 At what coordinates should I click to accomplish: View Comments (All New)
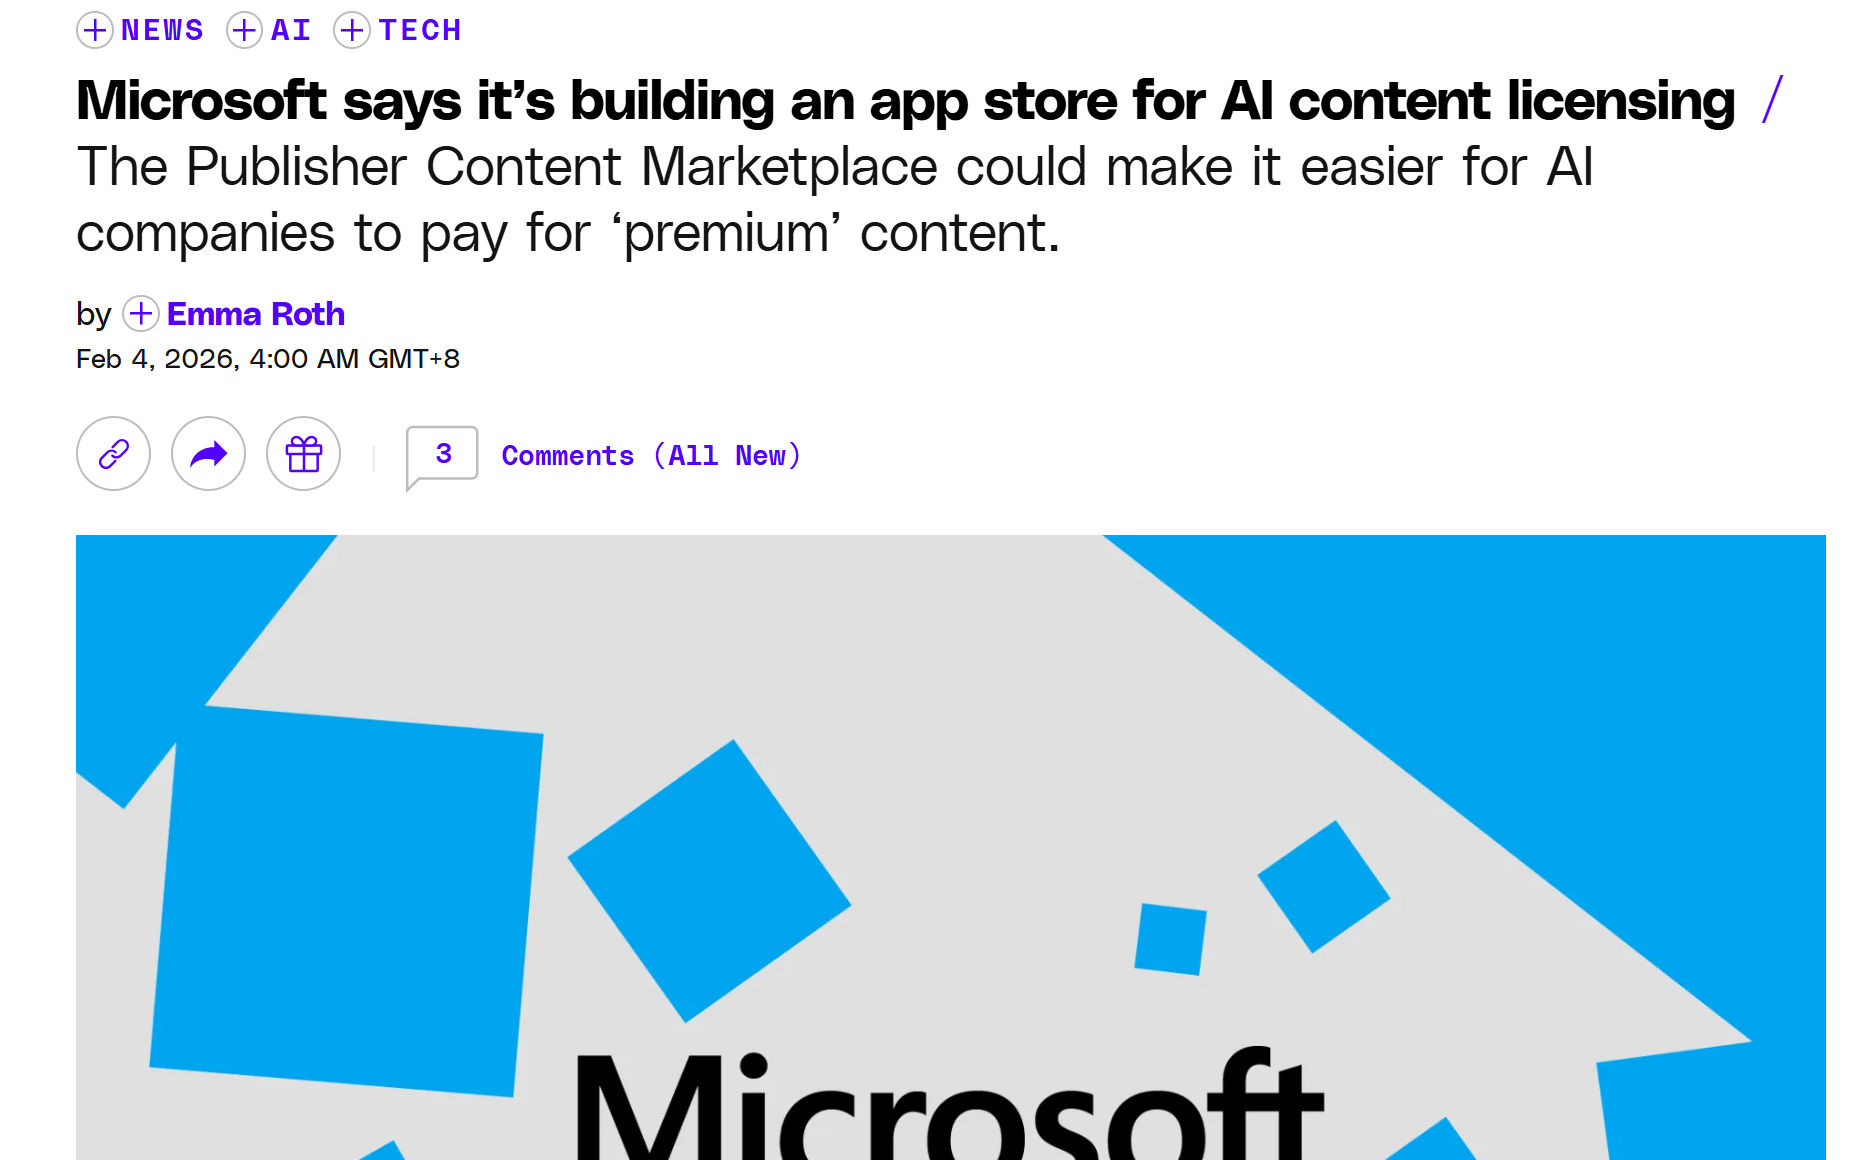(x=651, y=456)
